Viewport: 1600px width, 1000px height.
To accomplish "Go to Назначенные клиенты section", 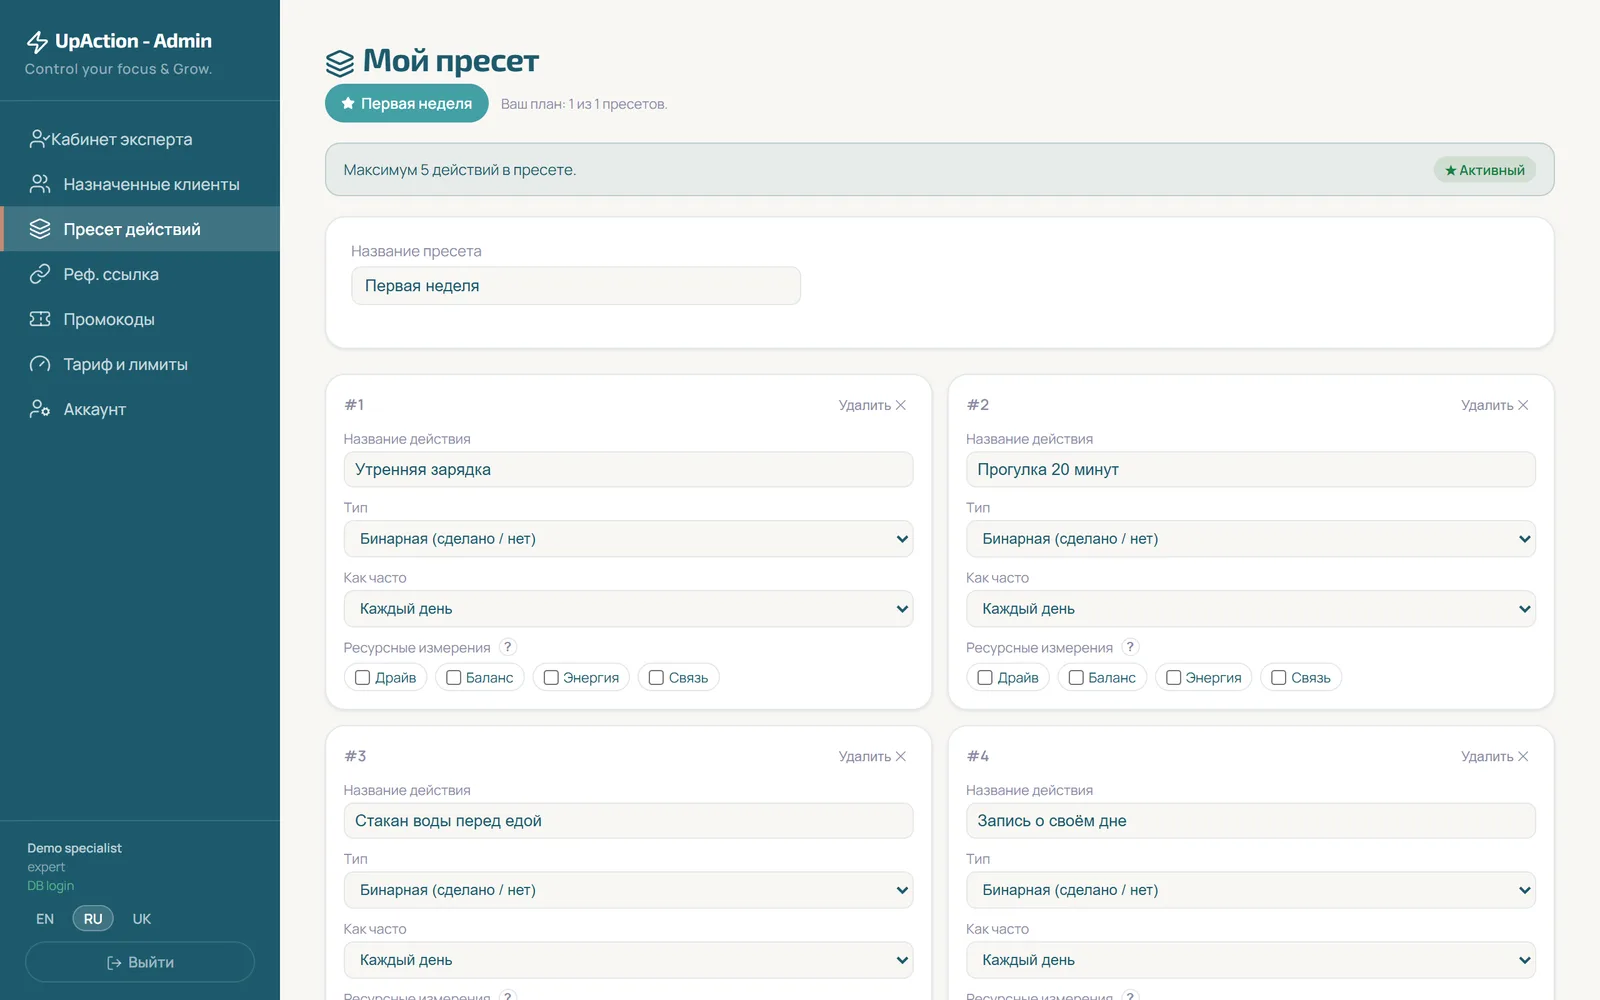I will tap(140, 184).
